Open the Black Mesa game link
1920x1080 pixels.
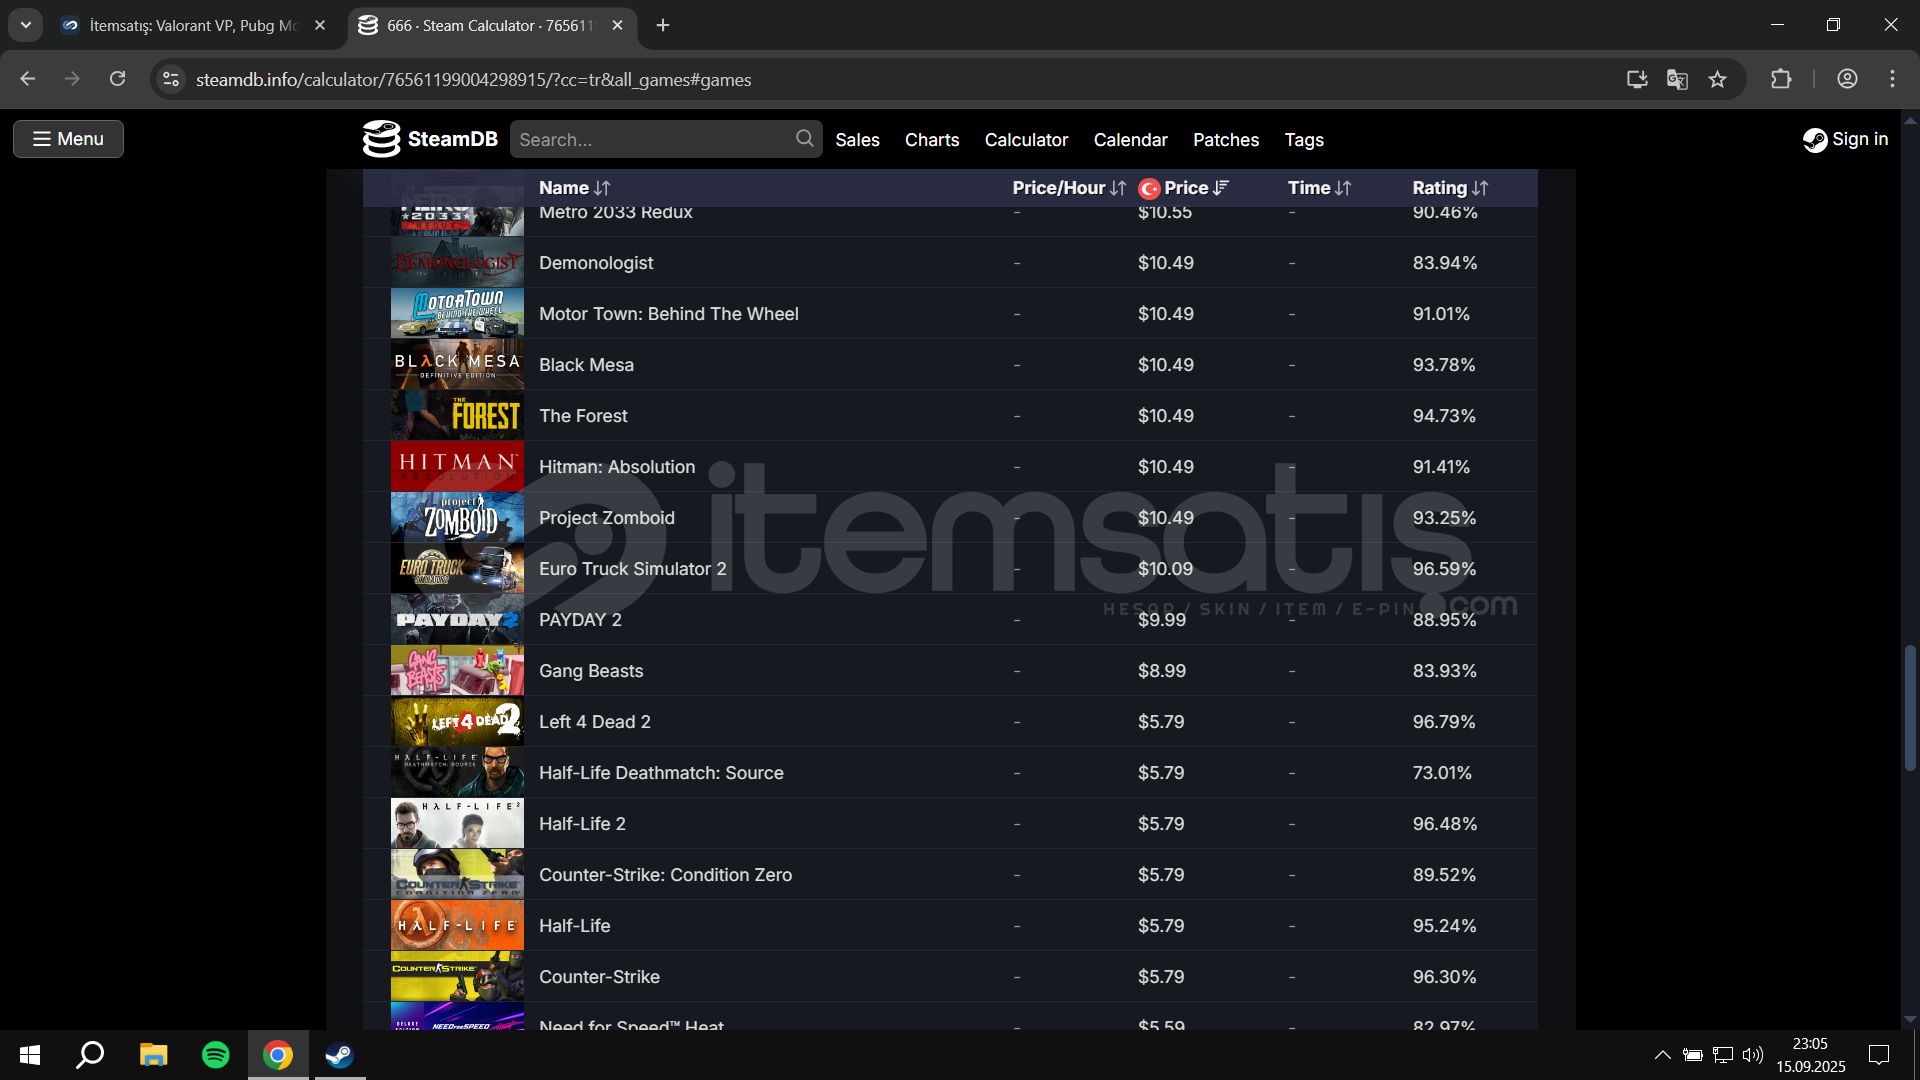tap(586, 364)
